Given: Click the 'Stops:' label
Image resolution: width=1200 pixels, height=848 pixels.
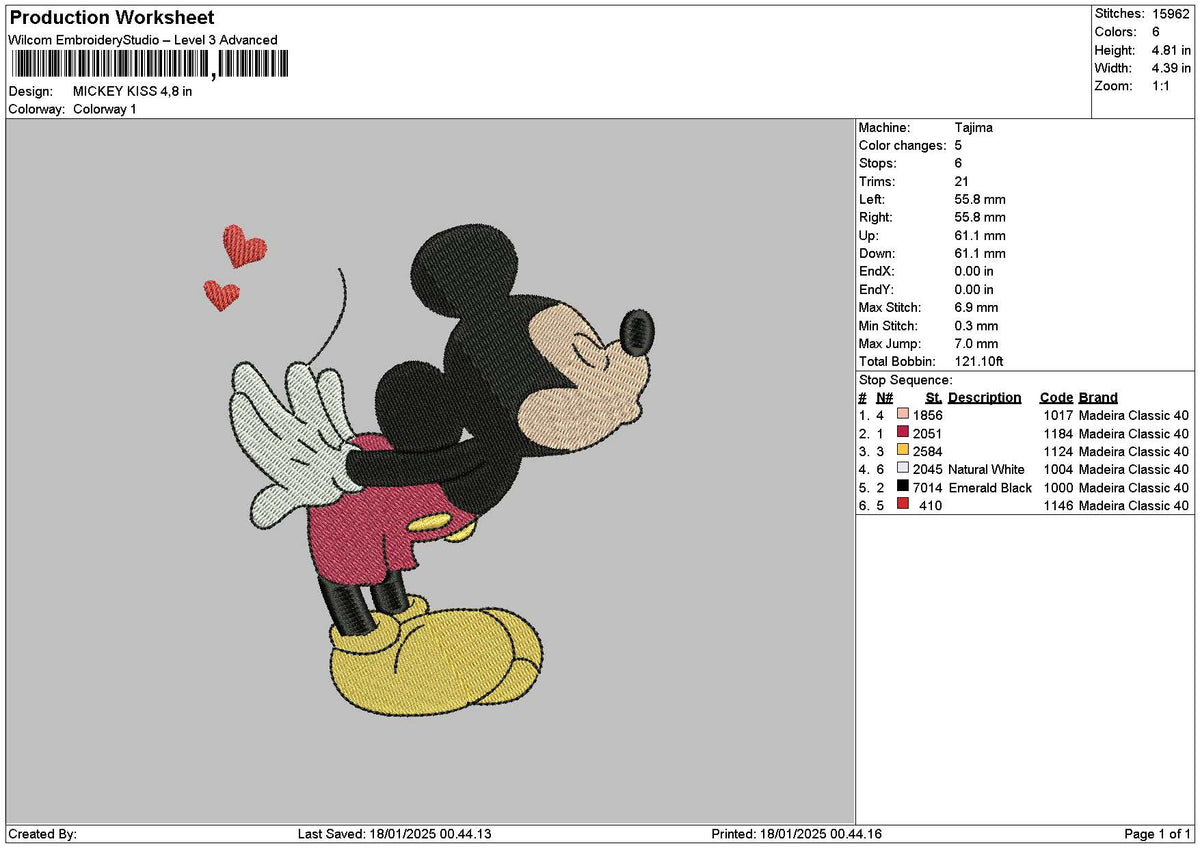Looking at the screenshot, I should tap(878, 164).
